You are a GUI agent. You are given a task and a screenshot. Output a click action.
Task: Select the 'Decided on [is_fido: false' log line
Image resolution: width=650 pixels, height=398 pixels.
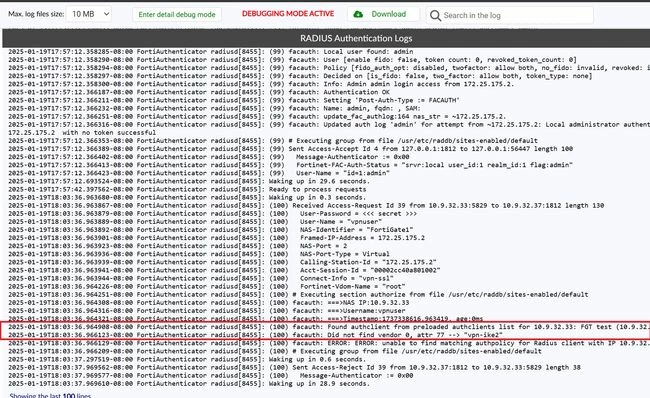click(300, 76)
